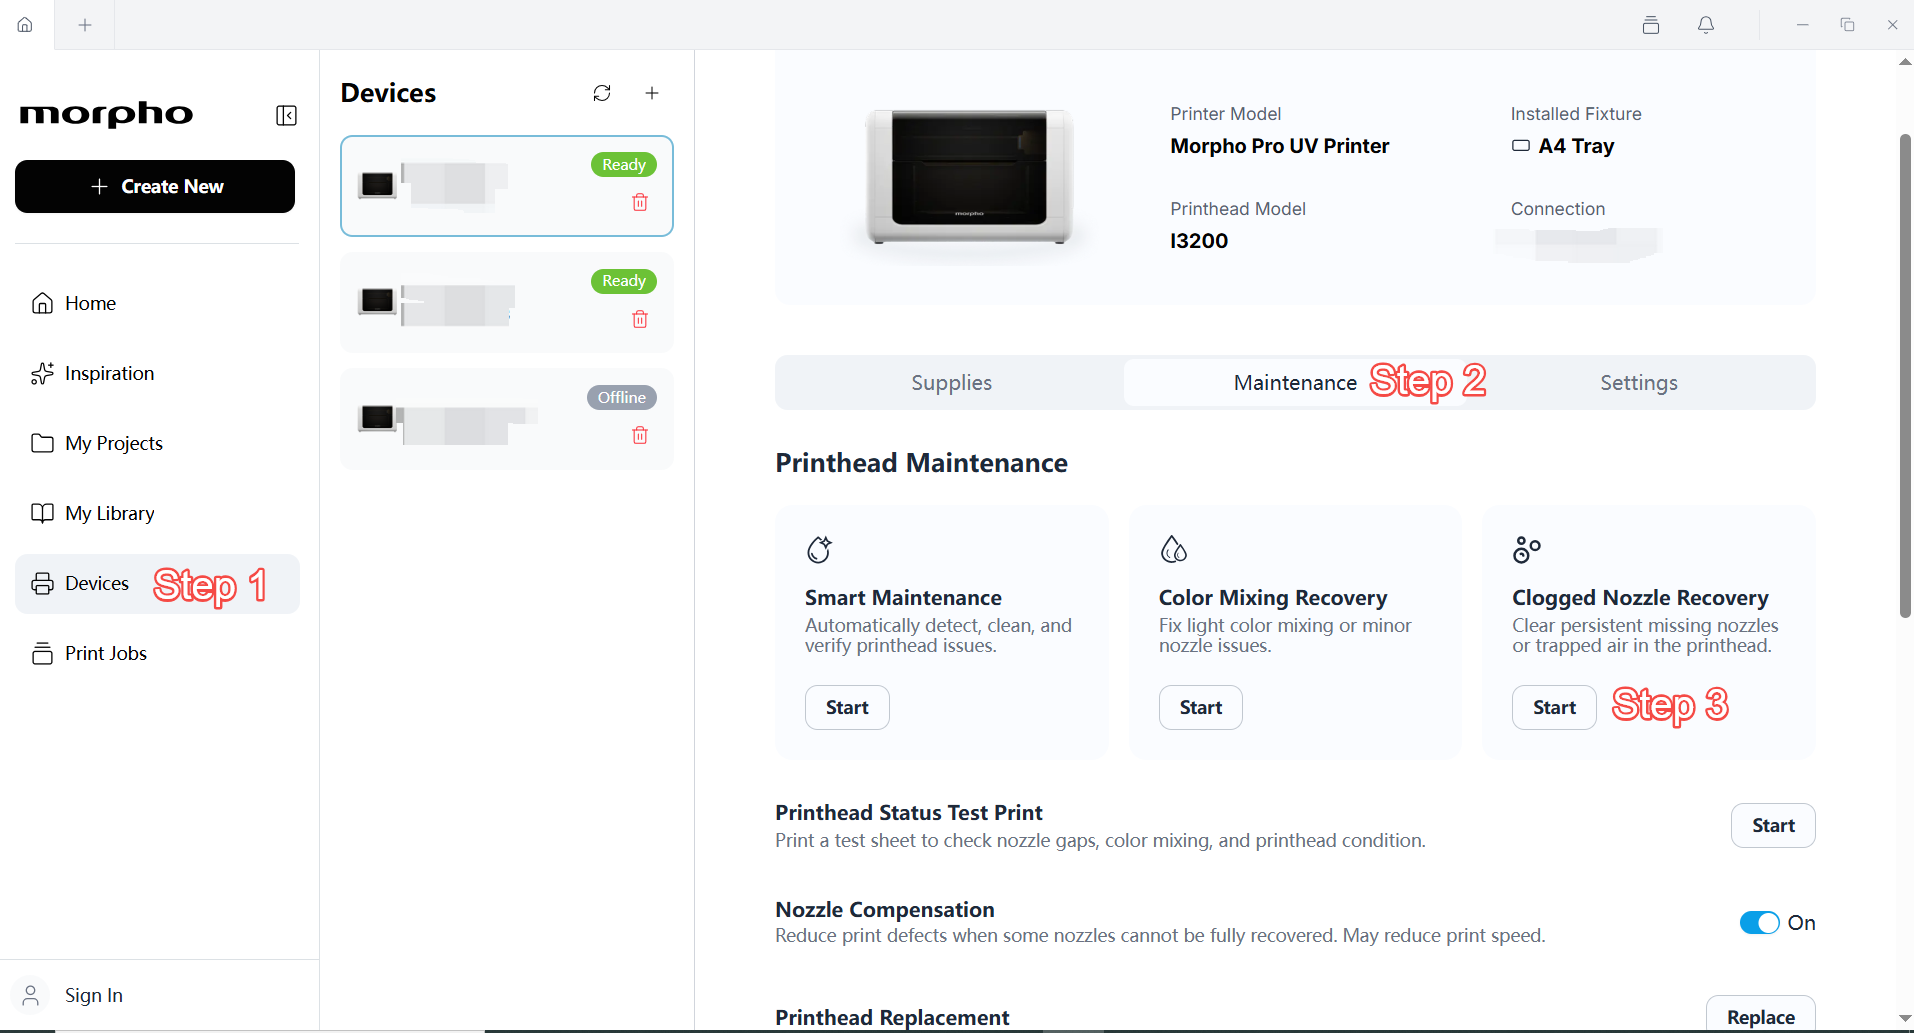Open a new tab with plus
The image size is (1914, 1033).
point(85,24)
